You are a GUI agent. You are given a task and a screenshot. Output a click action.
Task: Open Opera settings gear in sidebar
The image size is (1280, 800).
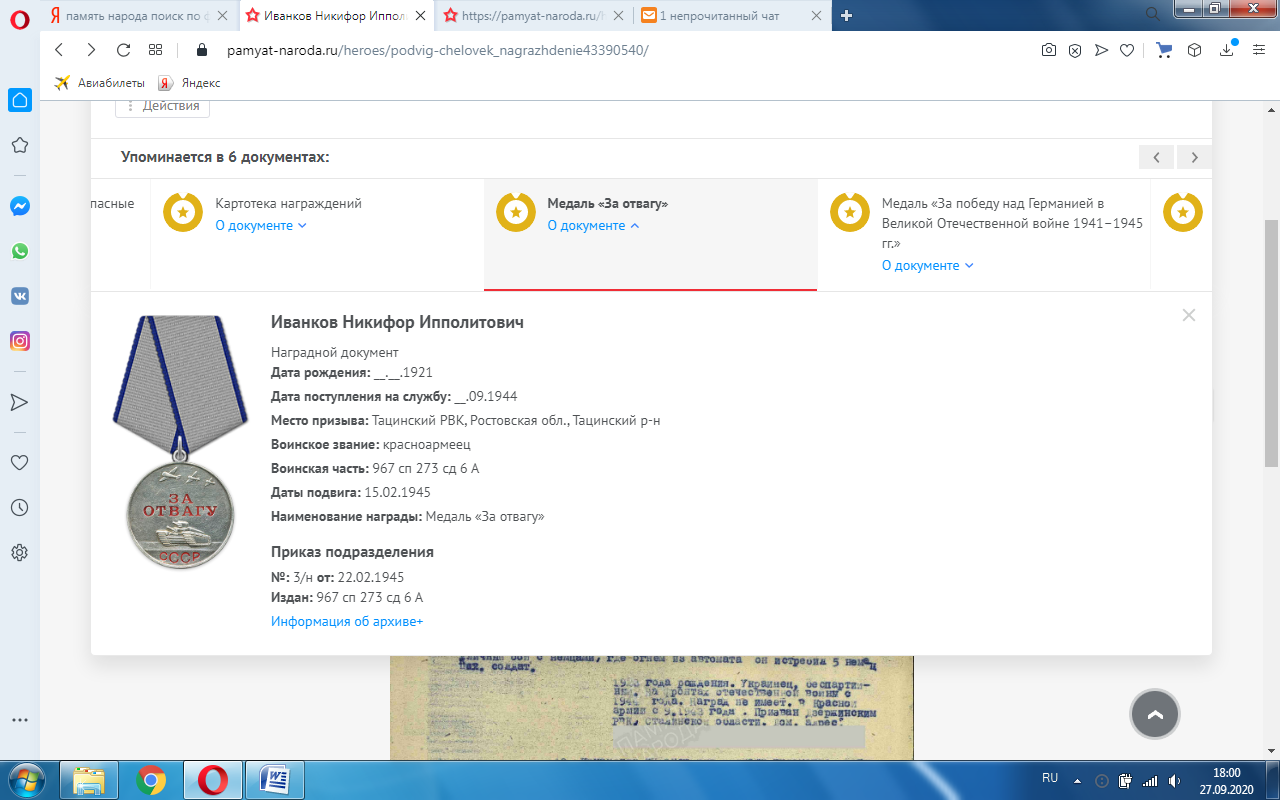[19, 552]
